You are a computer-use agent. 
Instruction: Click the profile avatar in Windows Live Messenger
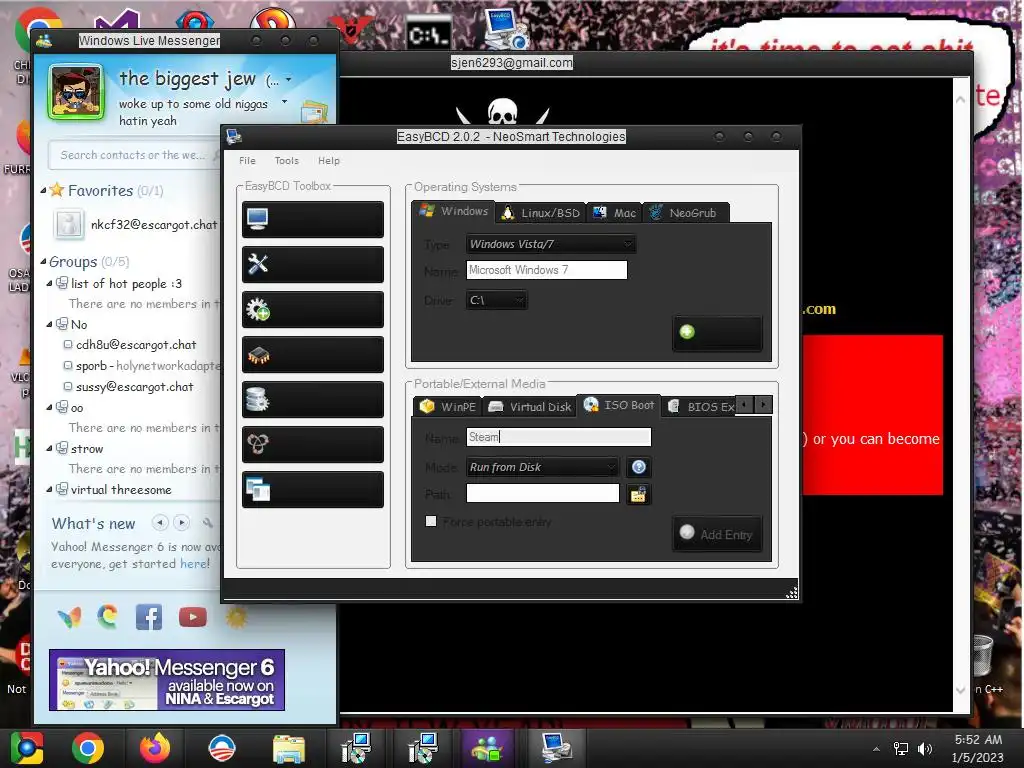tap(76, 92)
